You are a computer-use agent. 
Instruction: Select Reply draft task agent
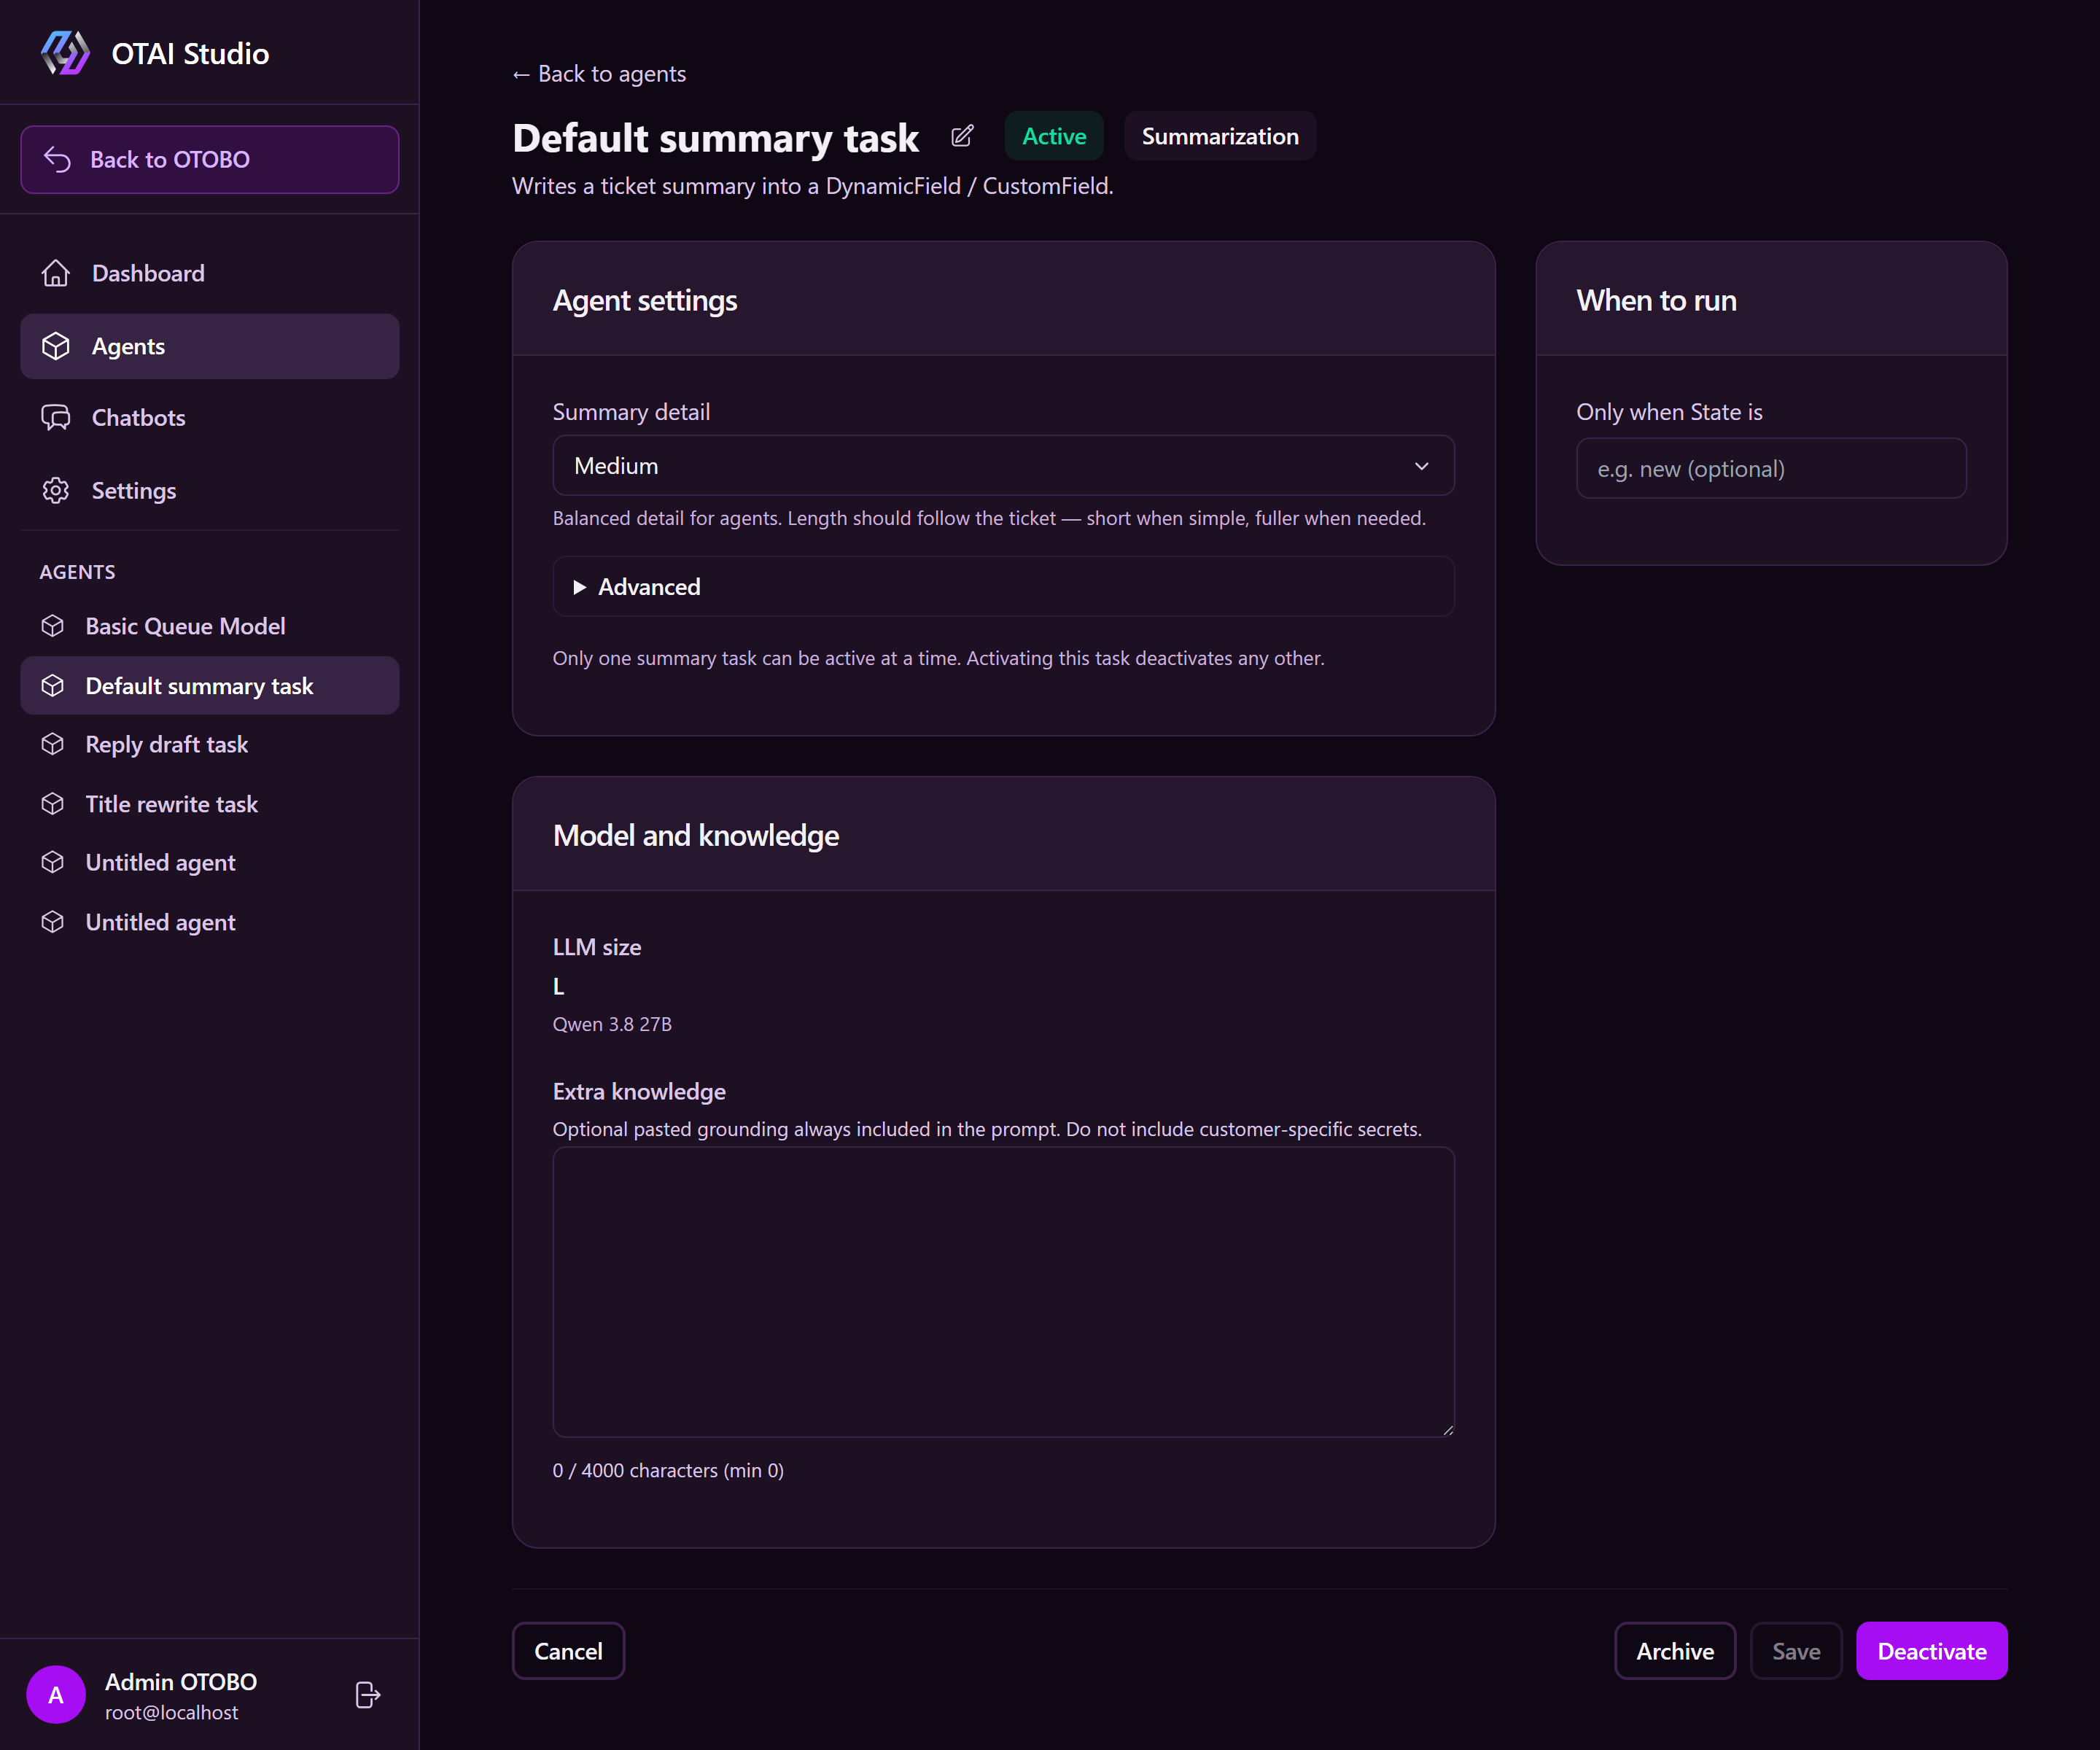(x=210, y=744)
